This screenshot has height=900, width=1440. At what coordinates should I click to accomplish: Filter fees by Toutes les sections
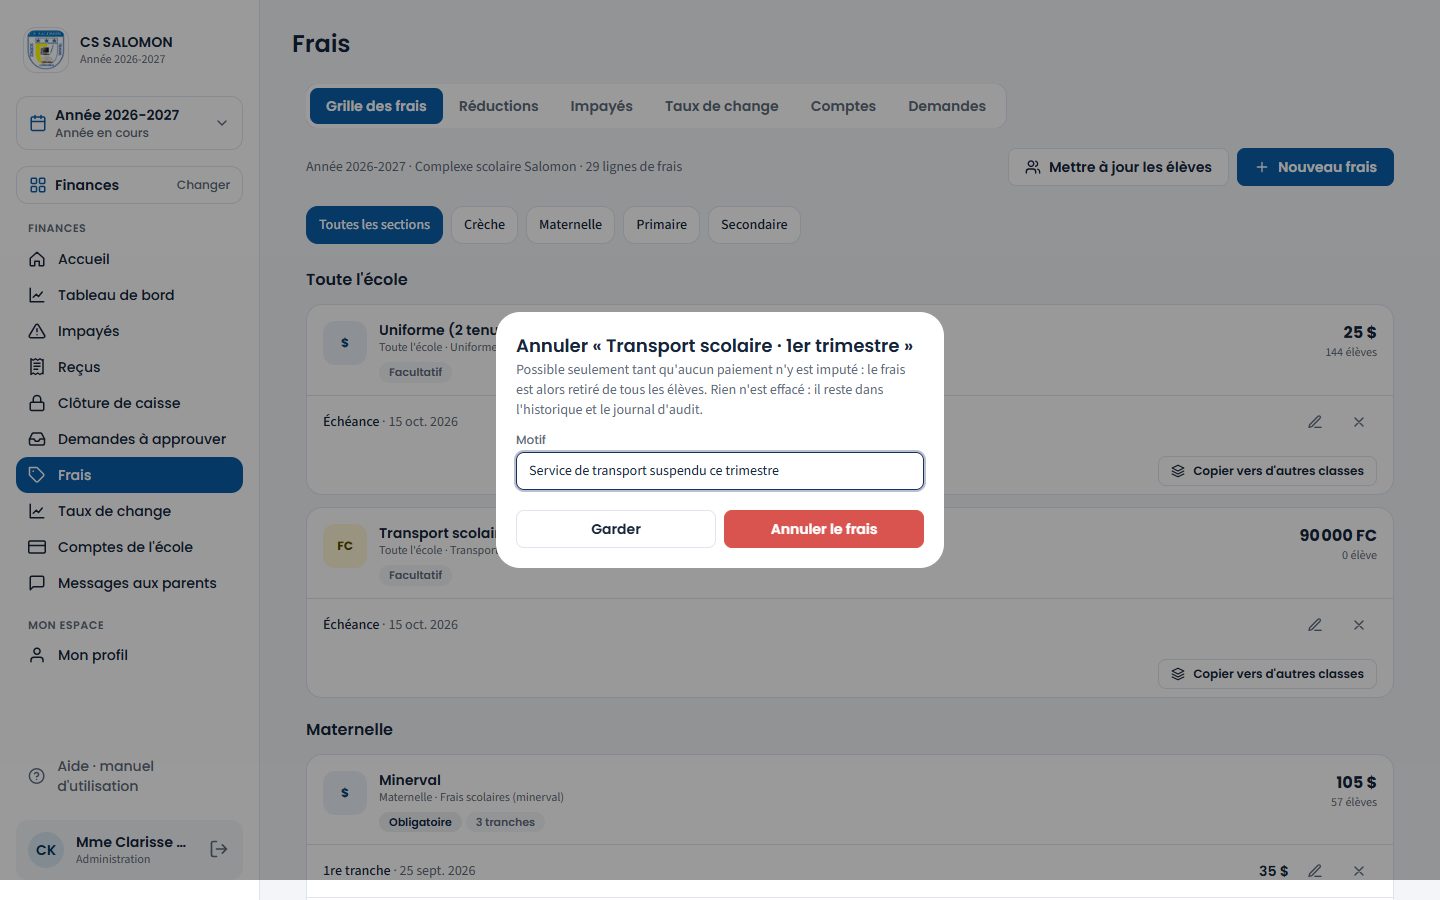tap(374, 225)
